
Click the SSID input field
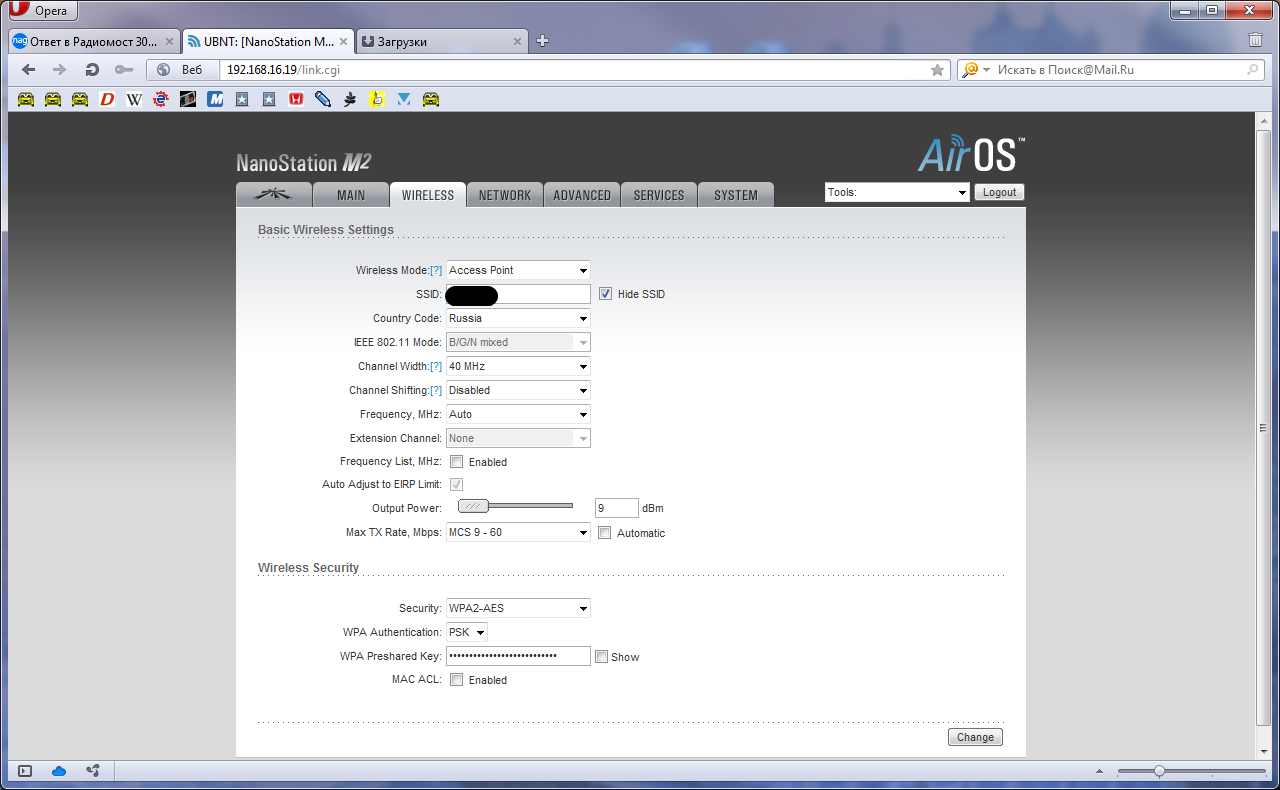click(518, 294)
